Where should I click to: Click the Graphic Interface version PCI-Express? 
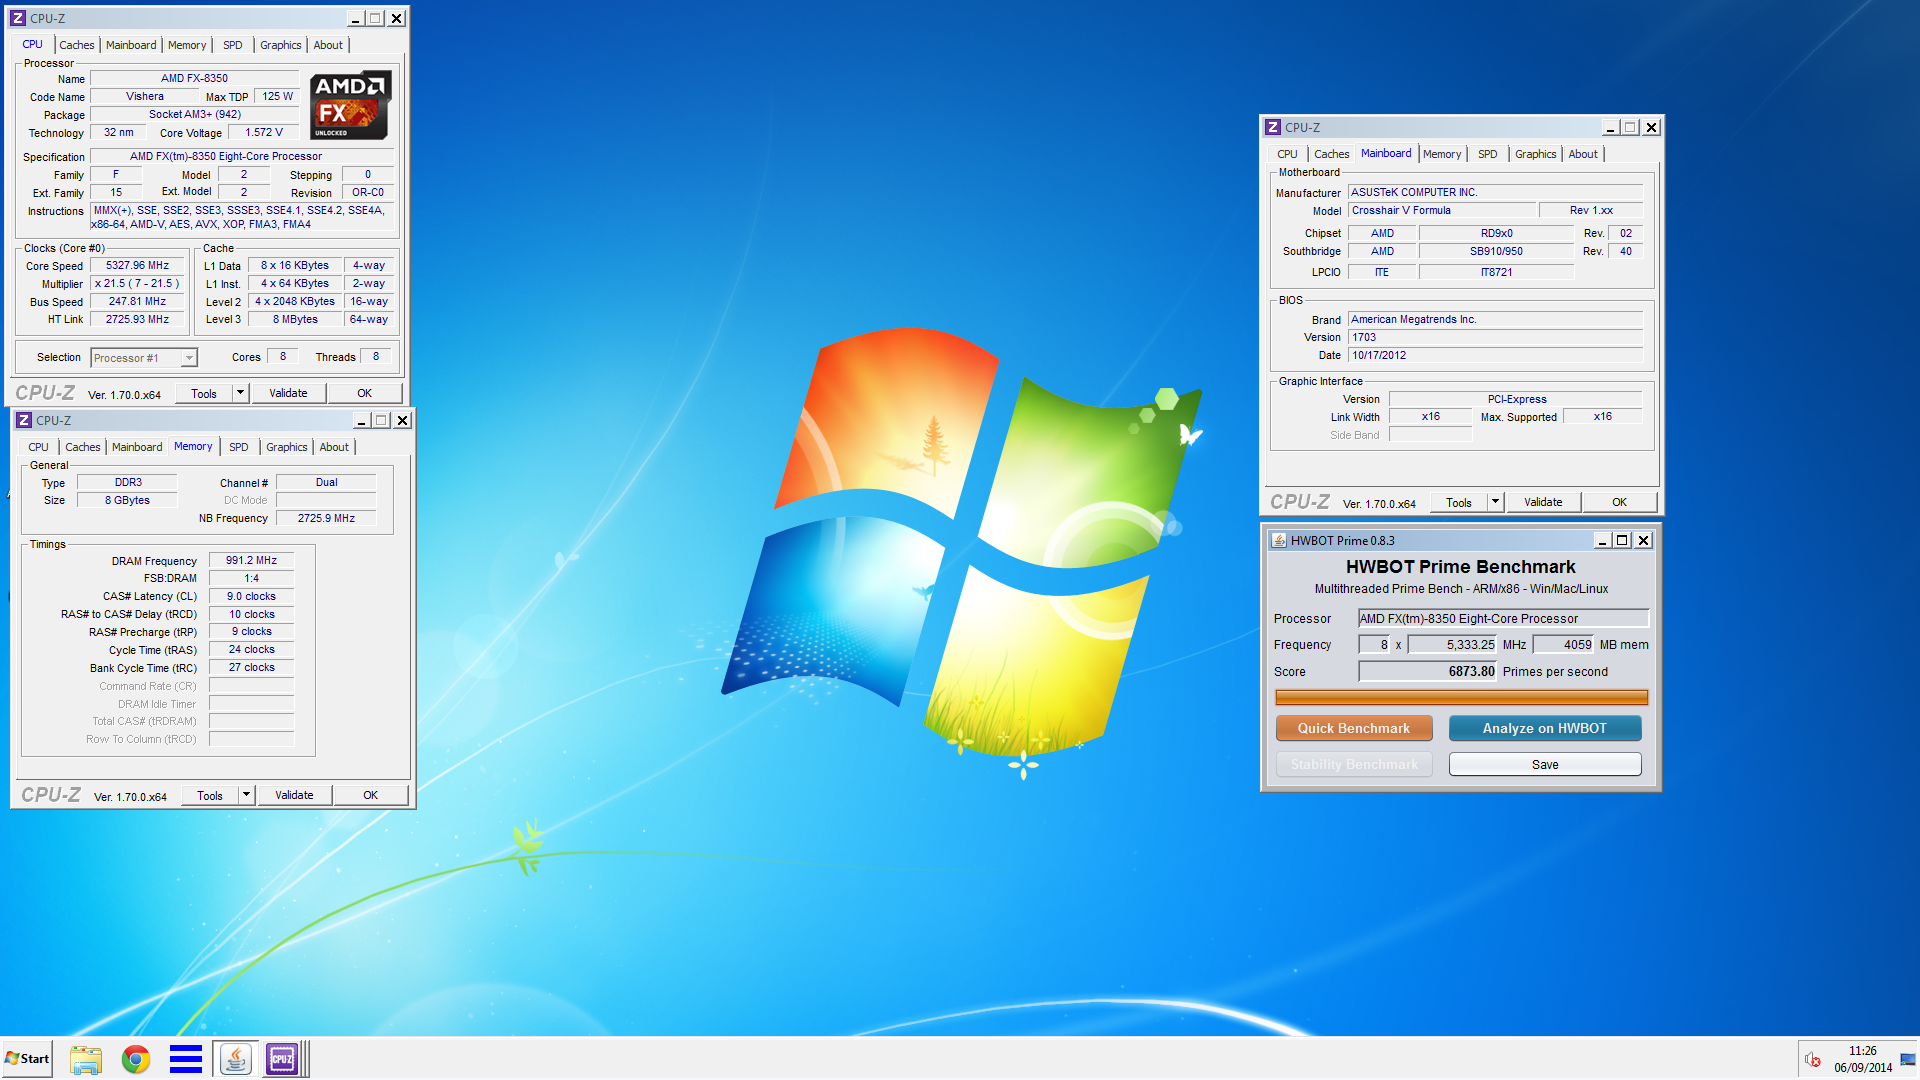[x=1516, y=399]
